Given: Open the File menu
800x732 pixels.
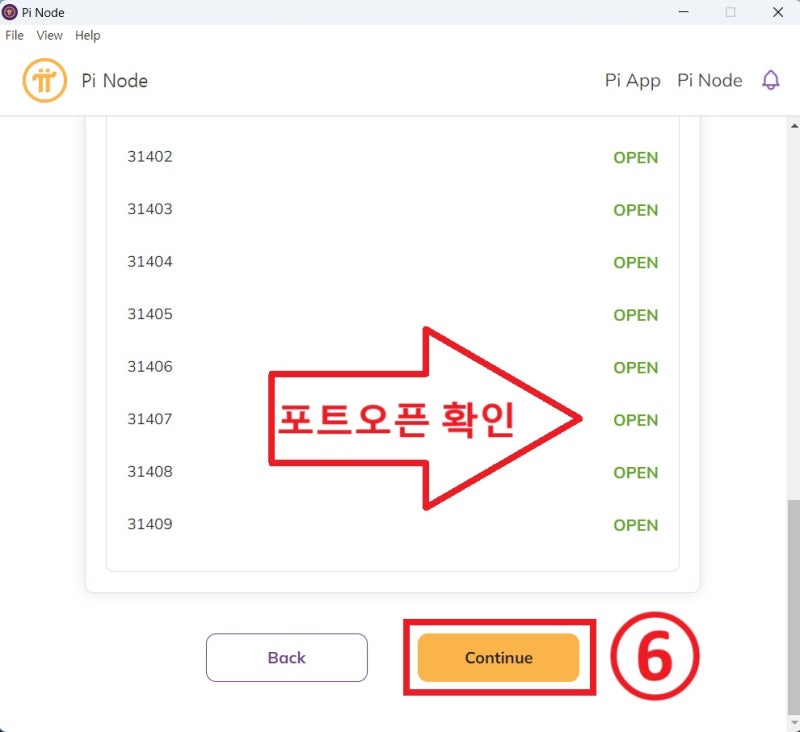Looking at the screenshot, I should tap(14, 35).
